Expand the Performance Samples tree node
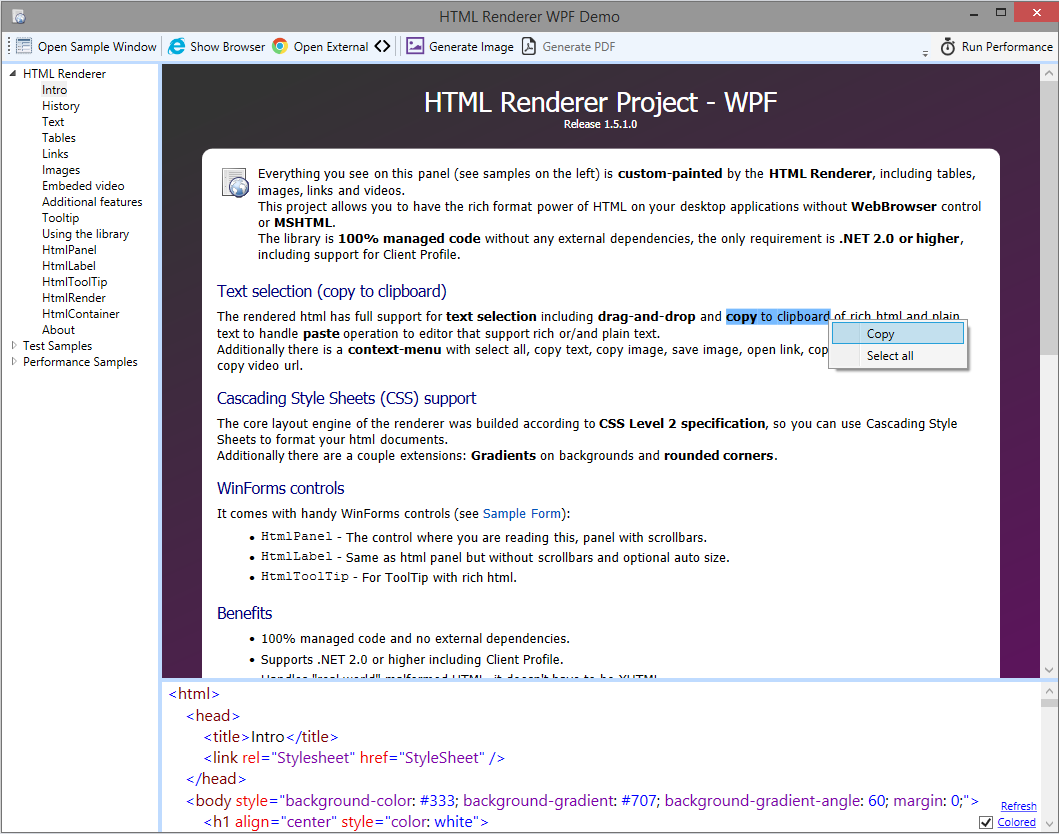Screen dimensions: 1059x834 coord(13,362)
